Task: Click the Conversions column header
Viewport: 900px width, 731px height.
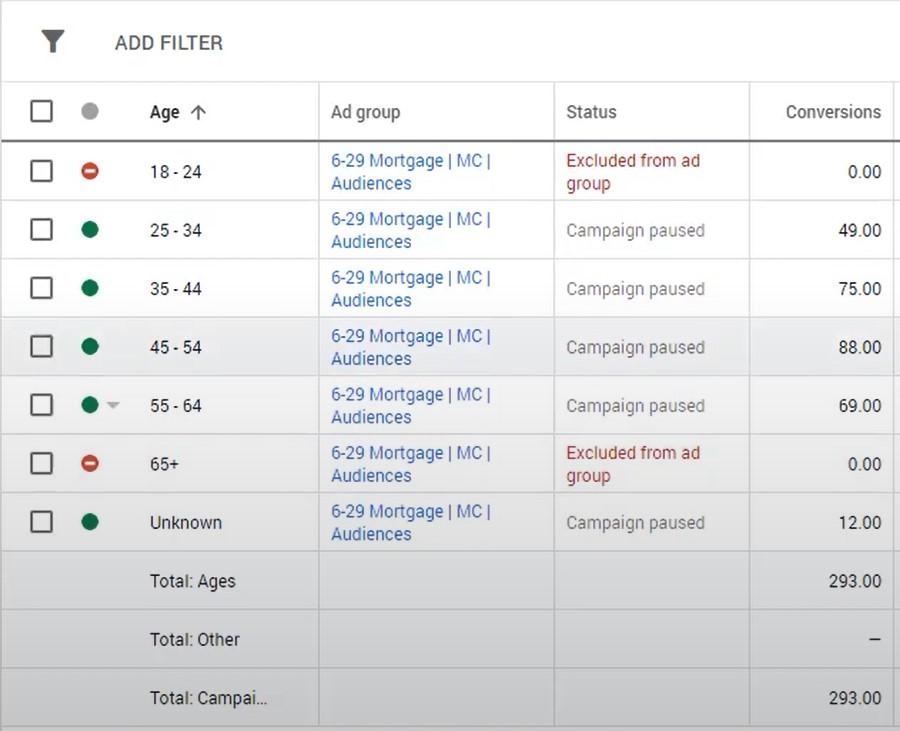Action: [x=833, y=112]
